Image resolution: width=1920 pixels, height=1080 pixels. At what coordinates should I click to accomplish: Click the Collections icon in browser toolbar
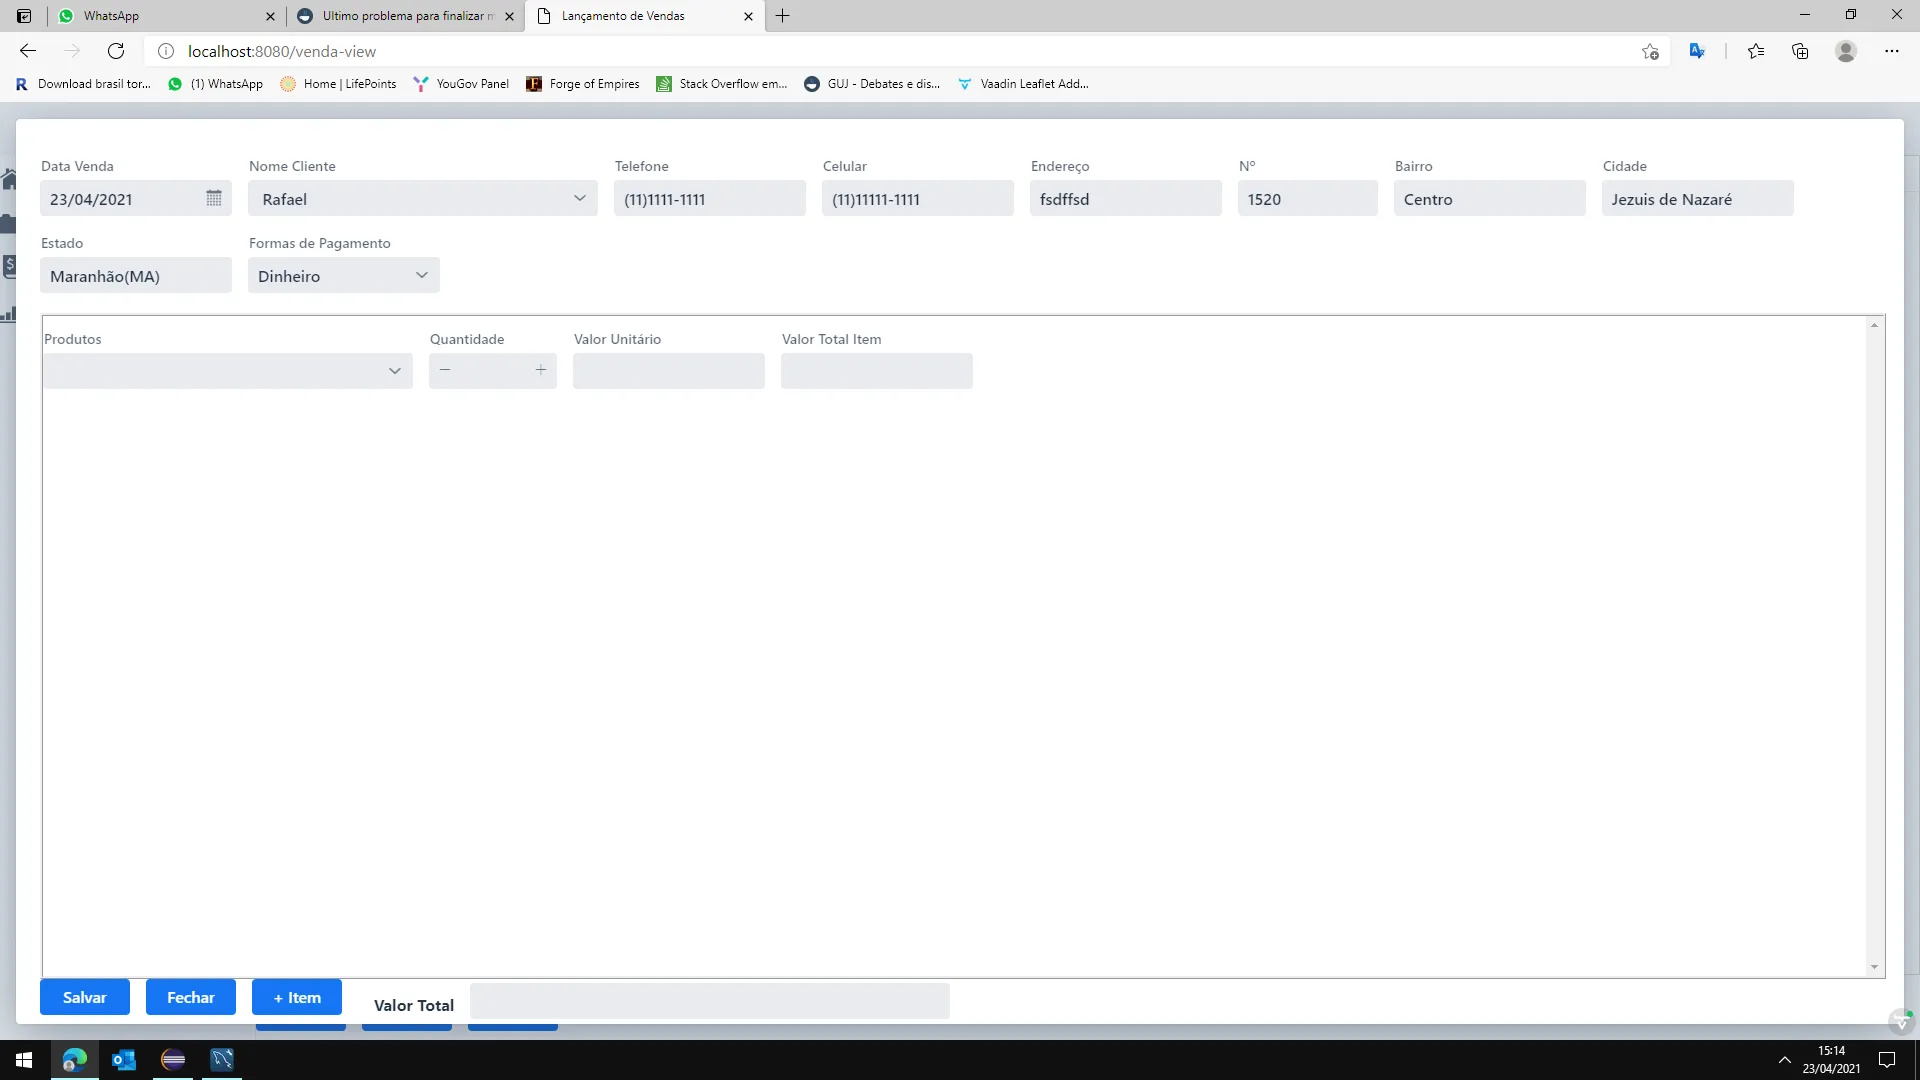click(1800, 51)
